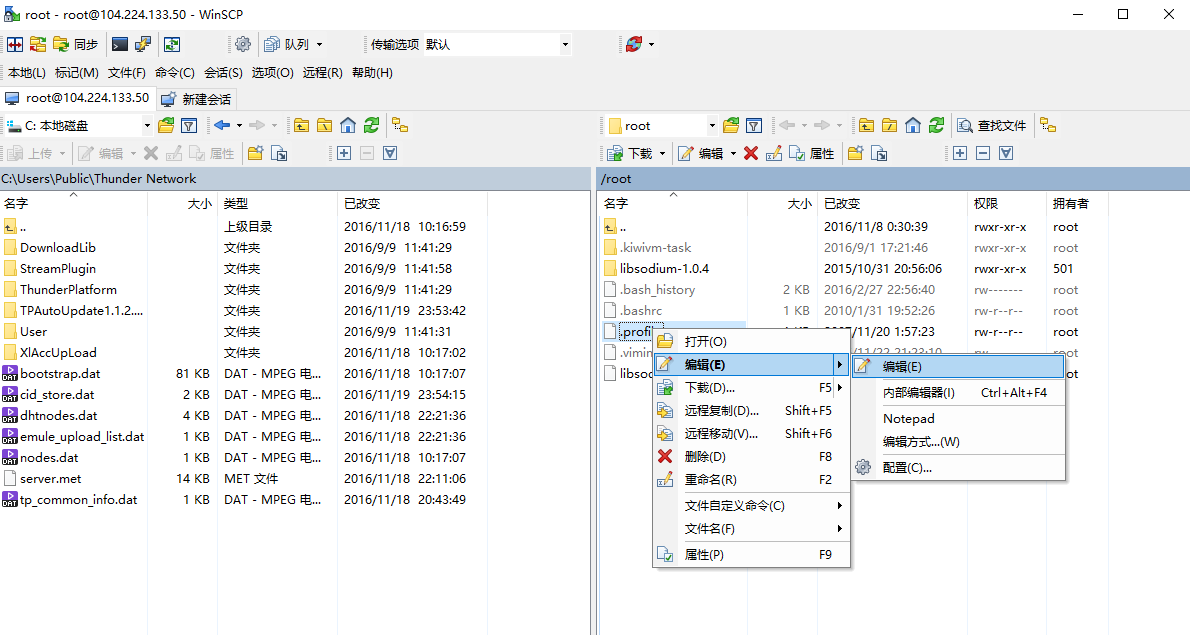Open the Preferences gear icon

point(243,45)
